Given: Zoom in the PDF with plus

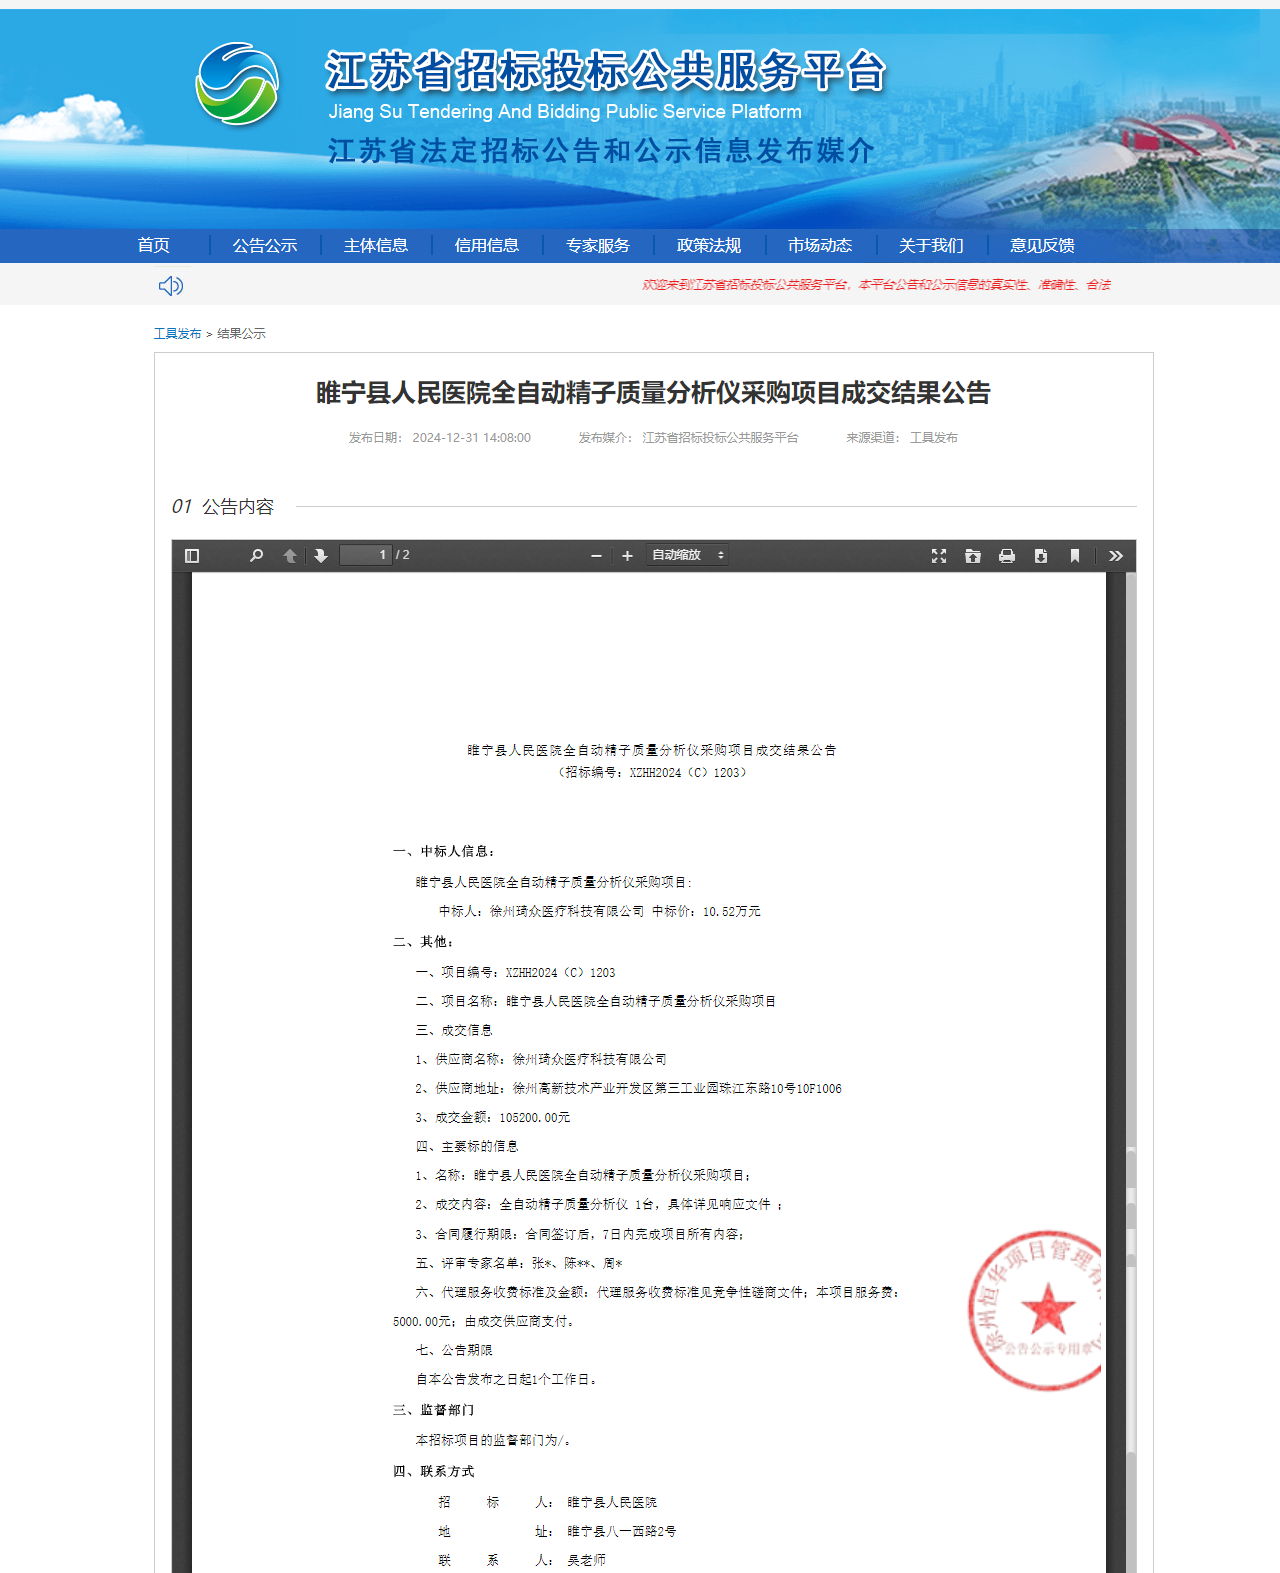Looking at the screenshot, I should click(627, 556).
